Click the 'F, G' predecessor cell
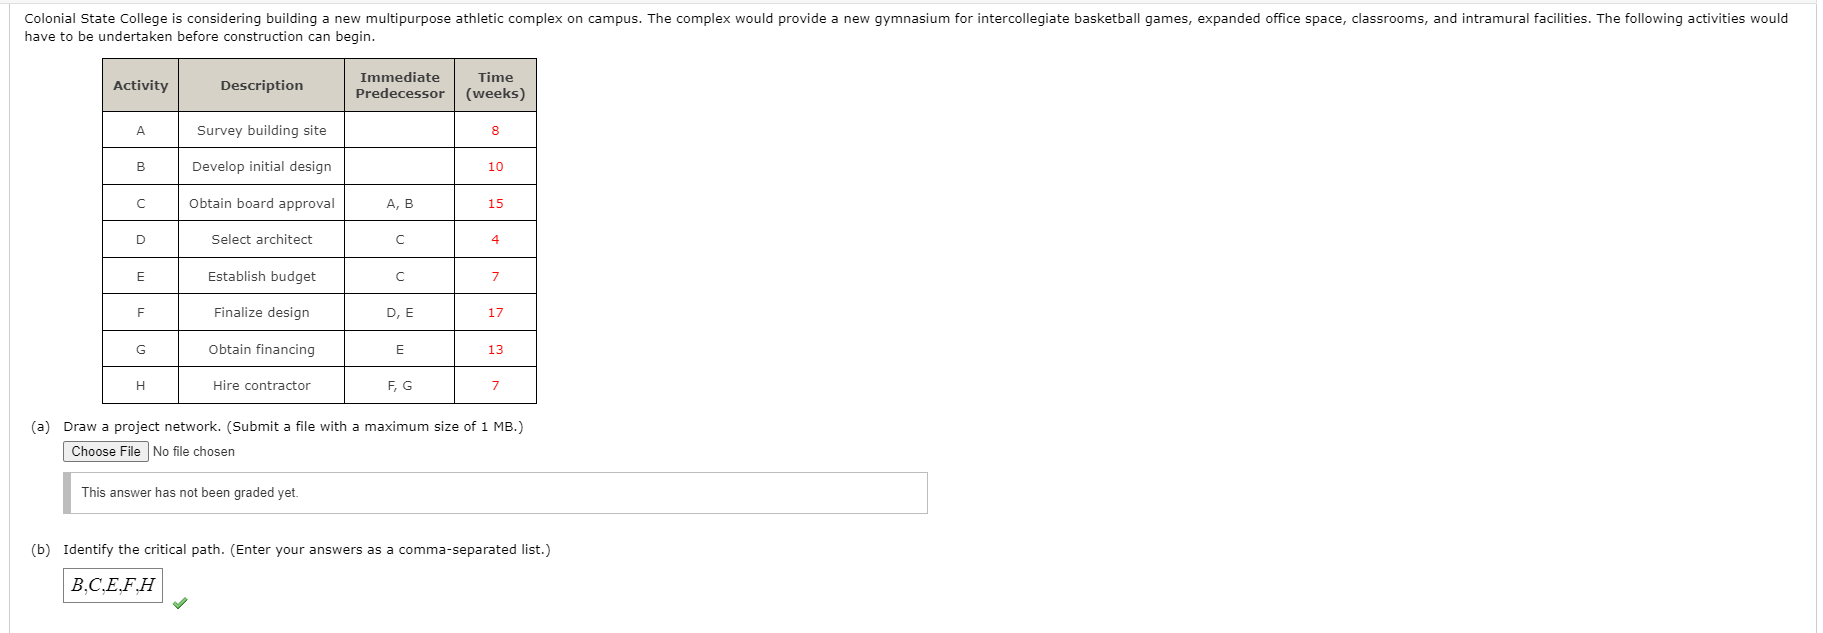 pos(400,386)
